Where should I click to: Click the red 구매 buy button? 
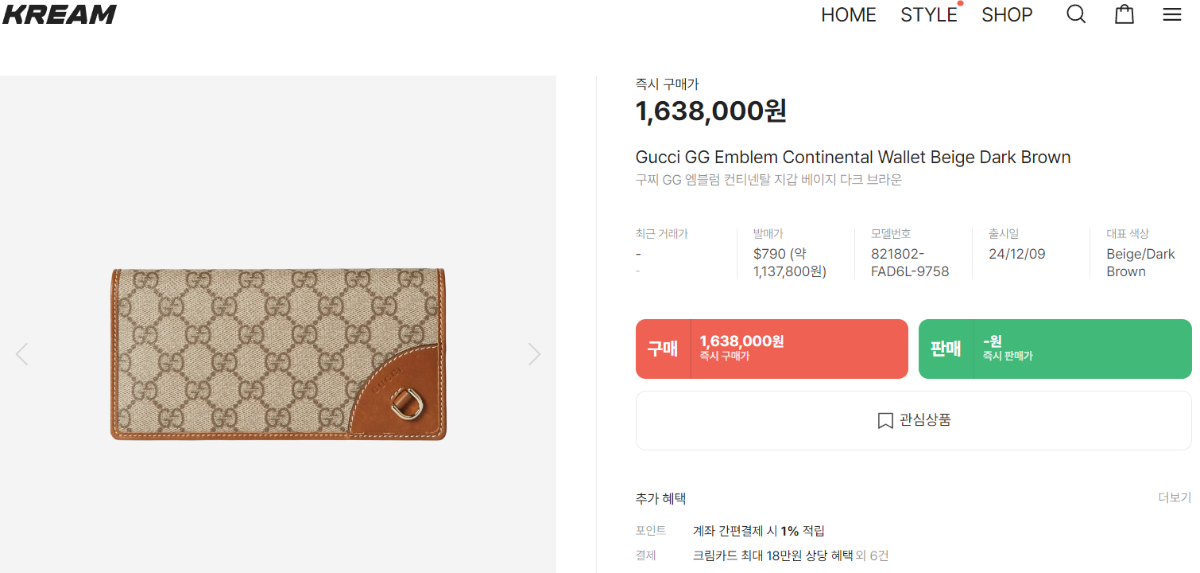tap(771, 349)
